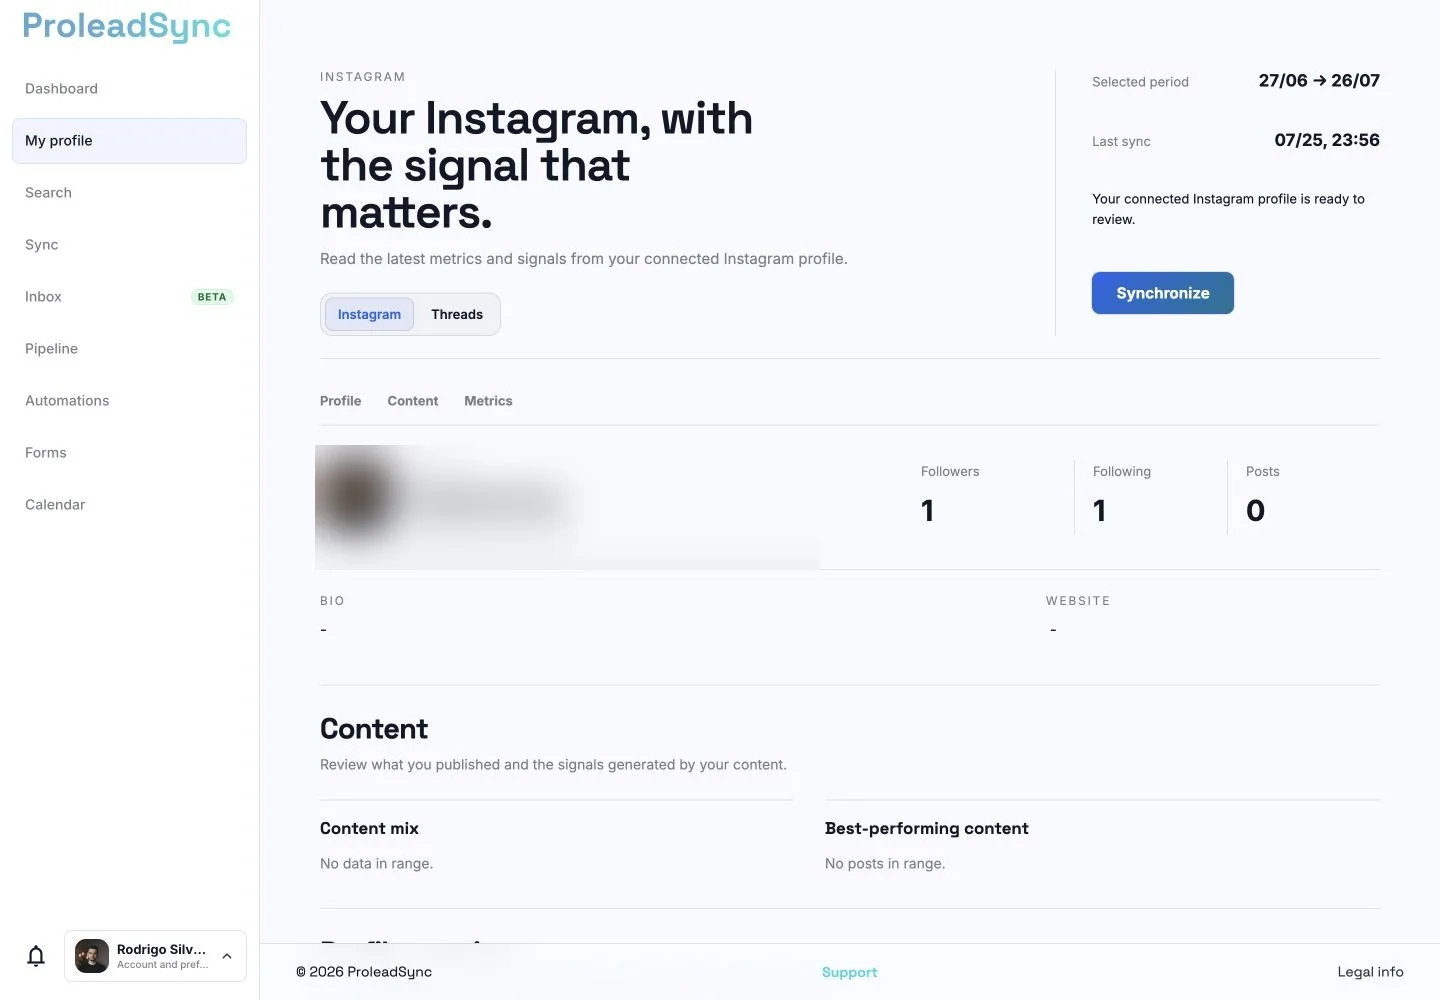The image size is (1440, 1000).
Task: Switch to the Content tab
Action: [x=413, y=401]
